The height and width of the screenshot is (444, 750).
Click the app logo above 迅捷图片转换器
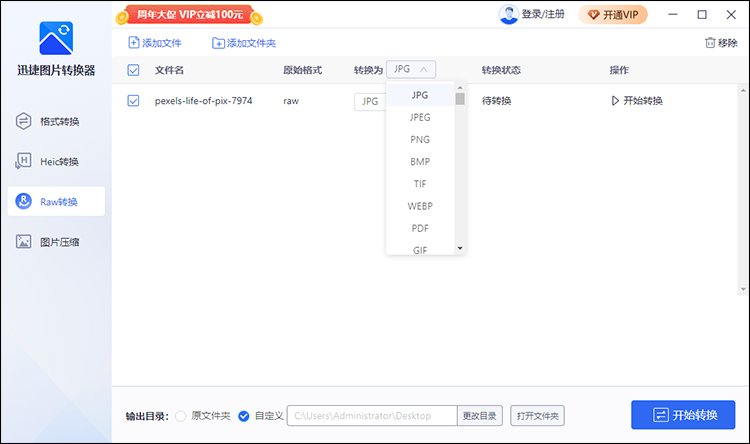(56, 38)
